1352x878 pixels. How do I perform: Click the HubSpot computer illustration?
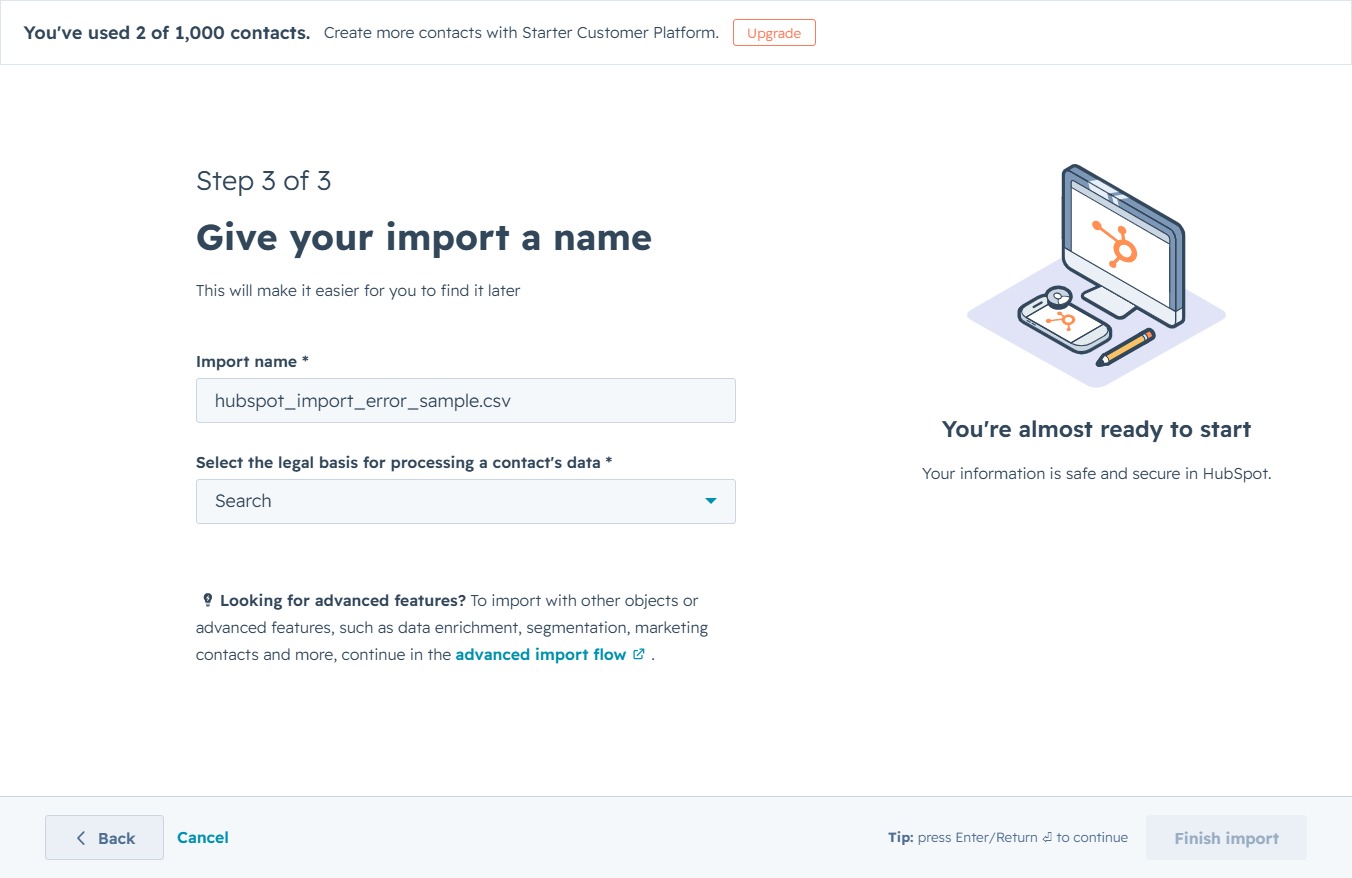1096,275
